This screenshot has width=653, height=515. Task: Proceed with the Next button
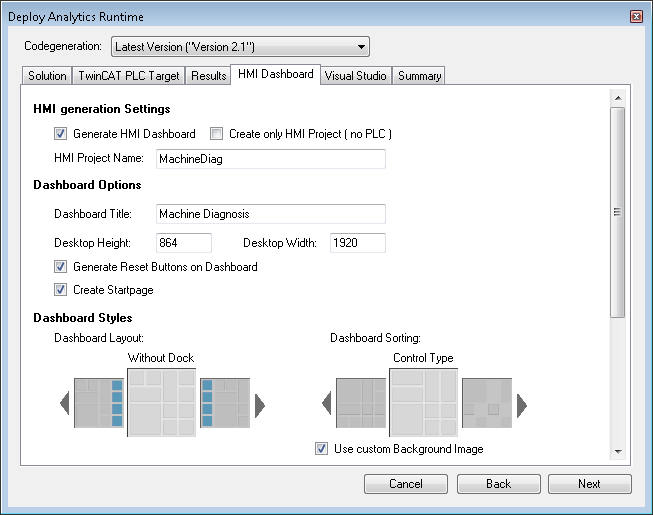point(590,484)
